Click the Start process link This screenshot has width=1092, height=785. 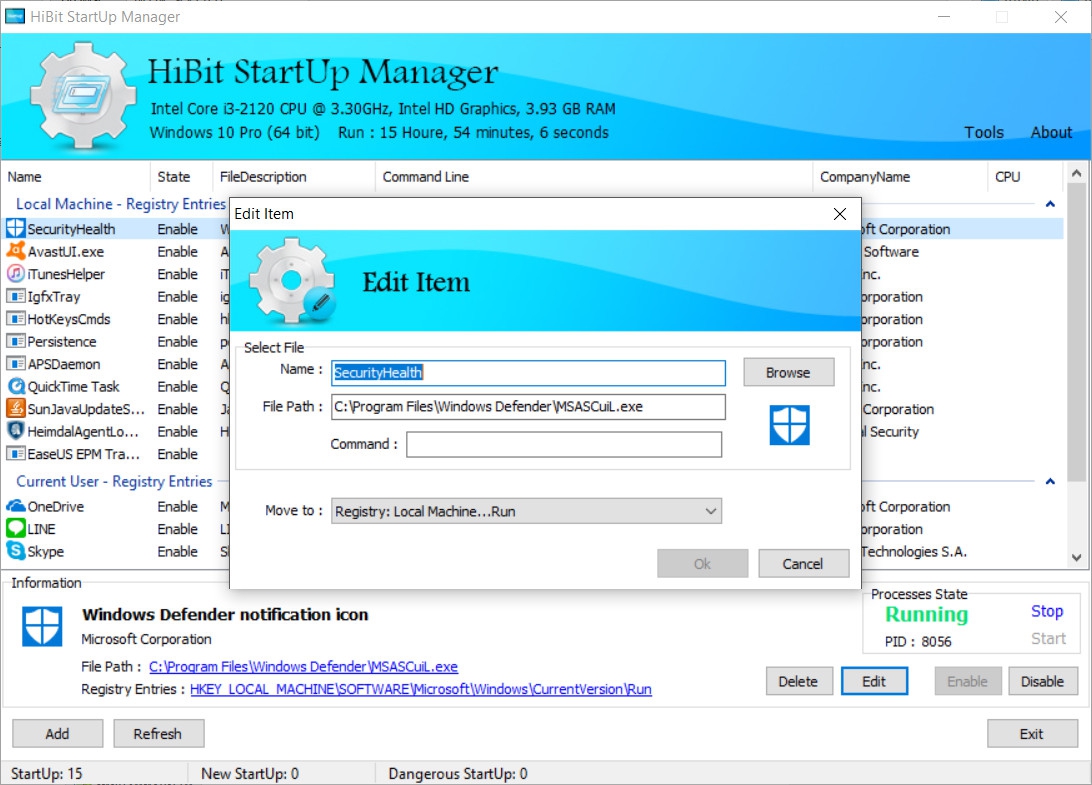1048,639
